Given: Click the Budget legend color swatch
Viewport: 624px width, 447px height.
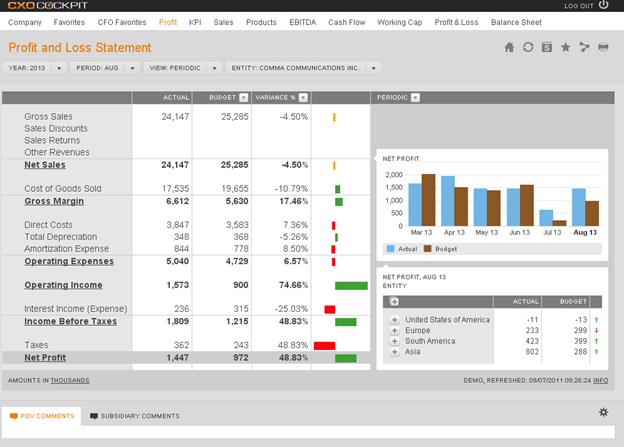Looking at the screenshot, I should [427, 249].
